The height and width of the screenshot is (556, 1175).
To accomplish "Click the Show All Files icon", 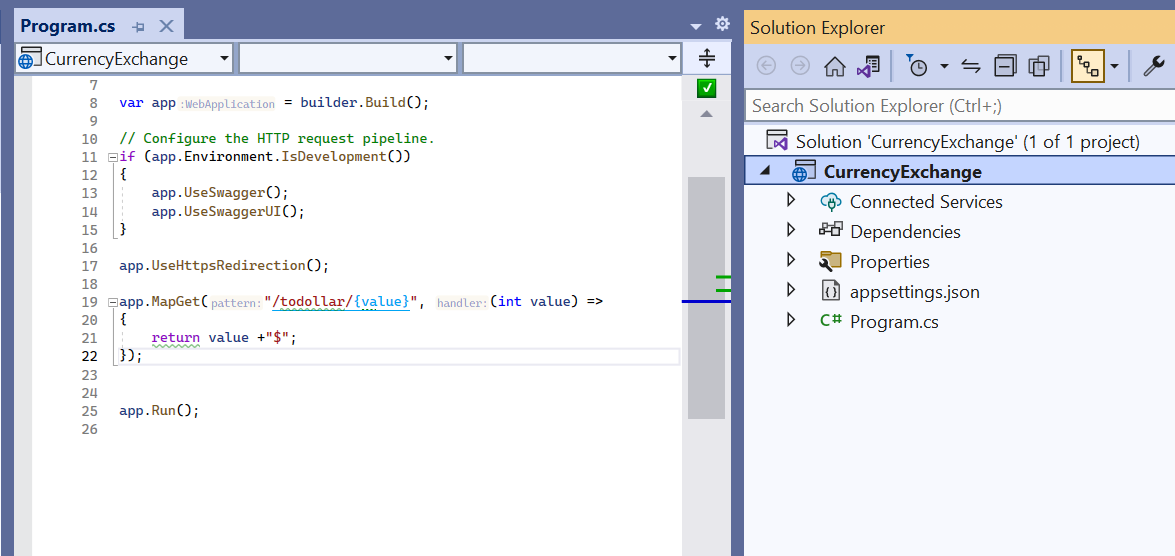I will (x=1039, y=66).
